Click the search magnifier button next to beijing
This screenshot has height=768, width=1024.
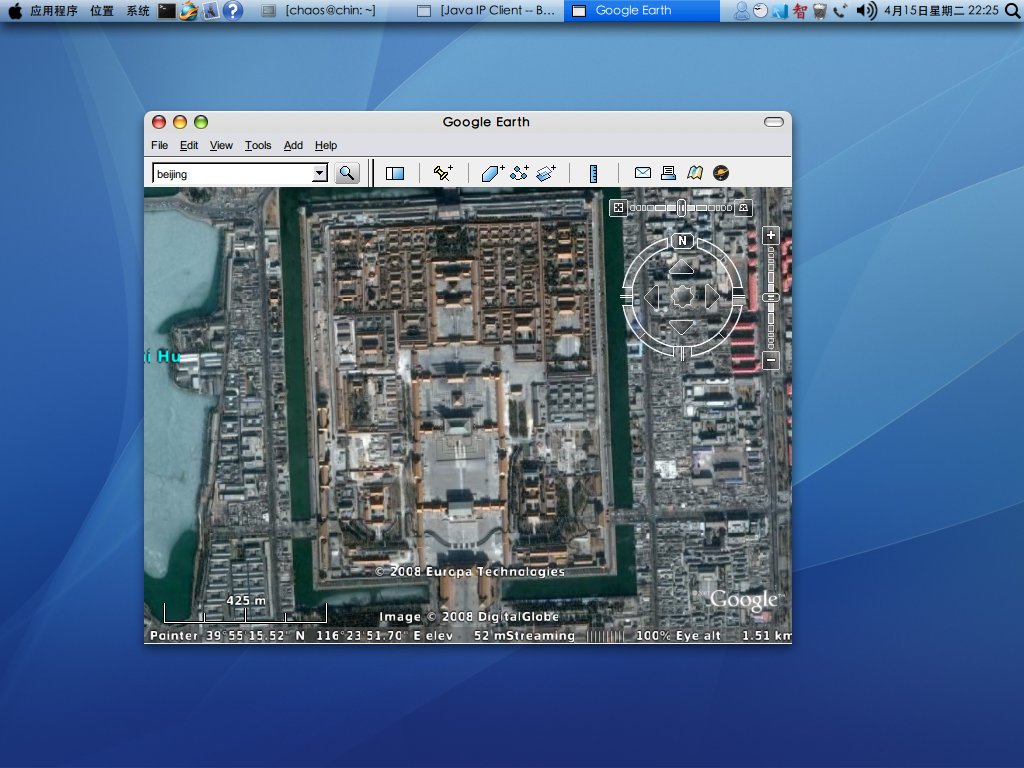pos(347,173)
